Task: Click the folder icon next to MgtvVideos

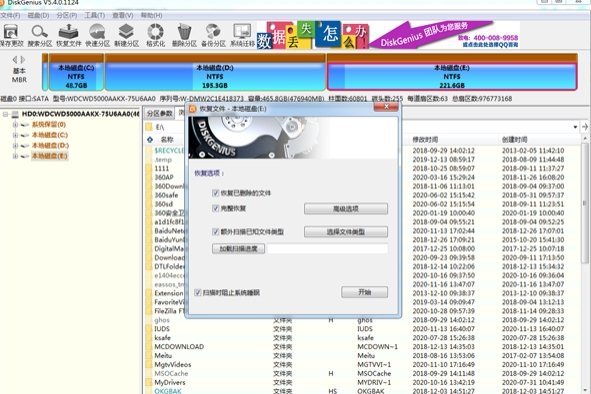Action: click(149, 365)
